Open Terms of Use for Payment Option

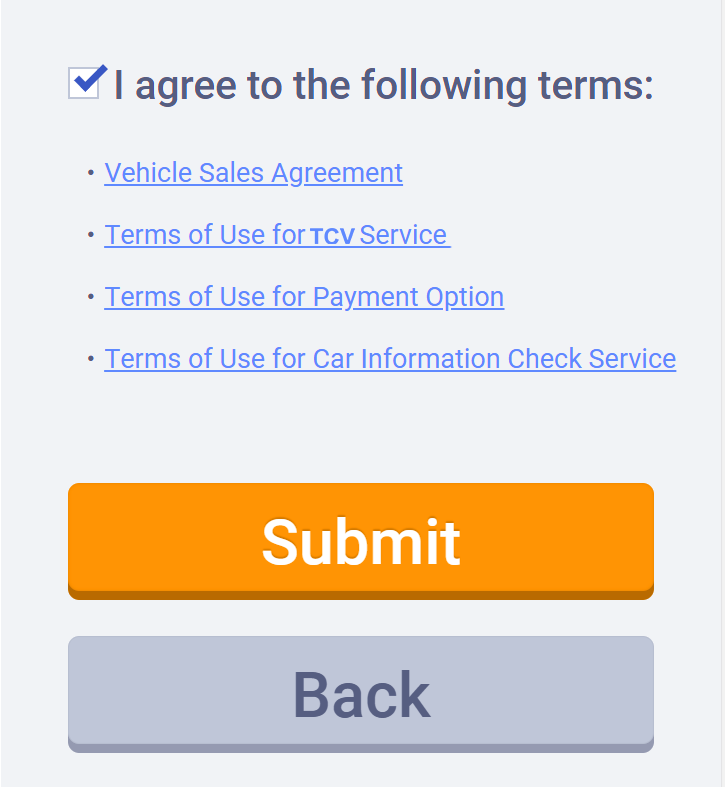(304, 297)
